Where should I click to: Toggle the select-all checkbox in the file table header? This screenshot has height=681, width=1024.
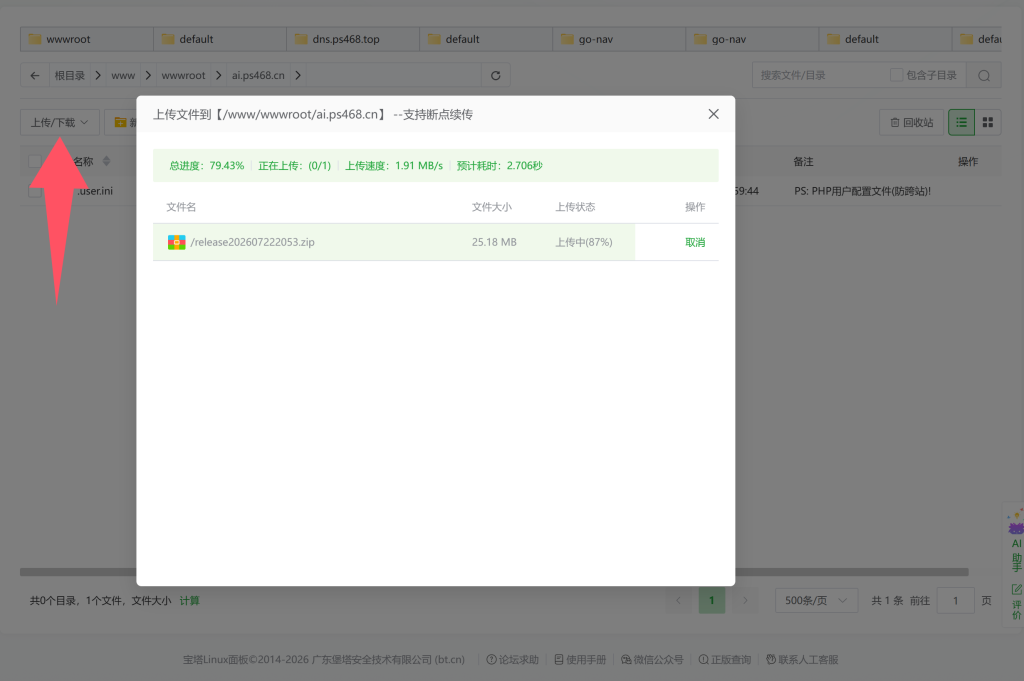coord(35,161)
